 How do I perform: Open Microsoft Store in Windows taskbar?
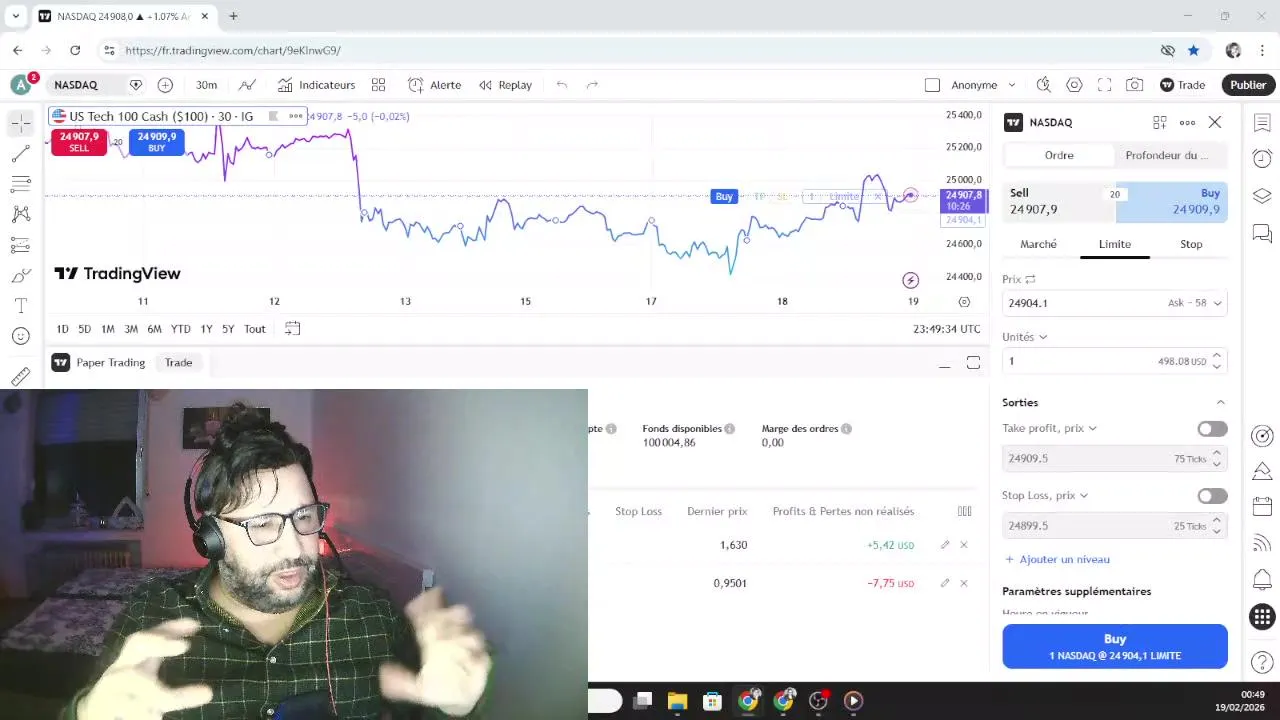coord(713,701)
